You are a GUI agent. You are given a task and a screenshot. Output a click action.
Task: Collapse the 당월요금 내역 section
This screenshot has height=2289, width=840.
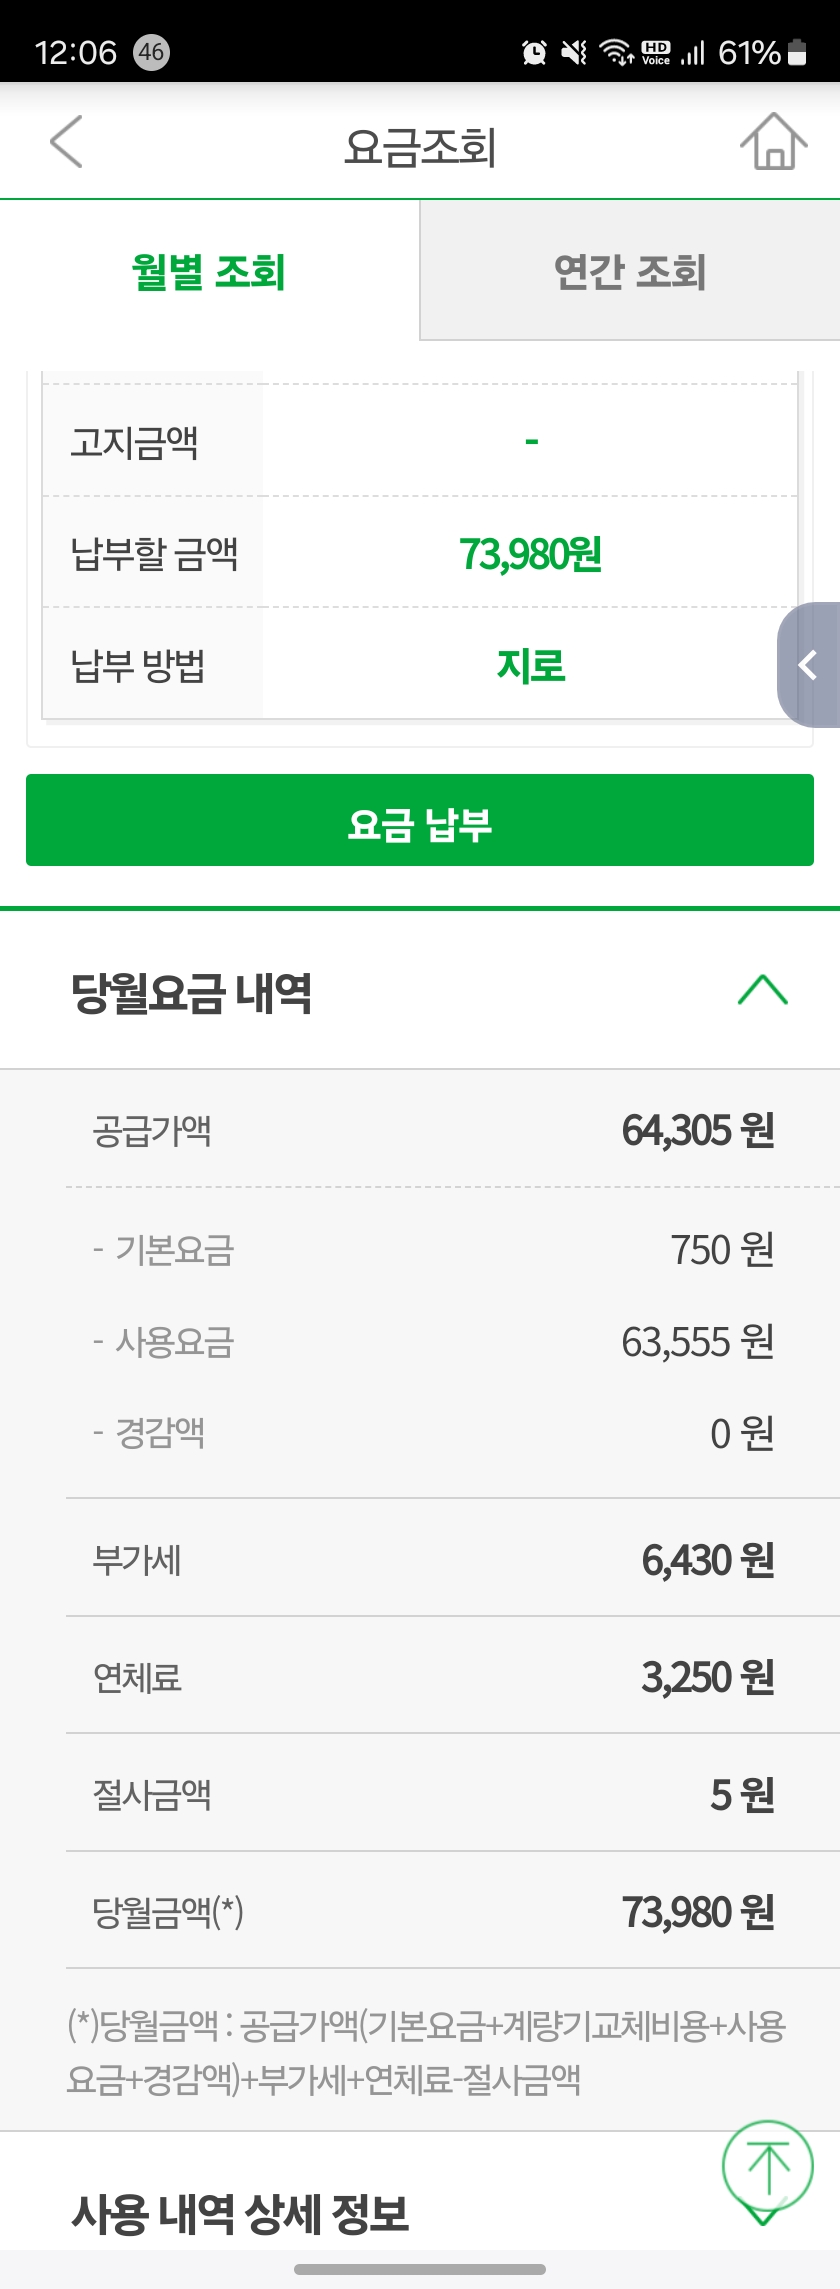click(762, 990)
